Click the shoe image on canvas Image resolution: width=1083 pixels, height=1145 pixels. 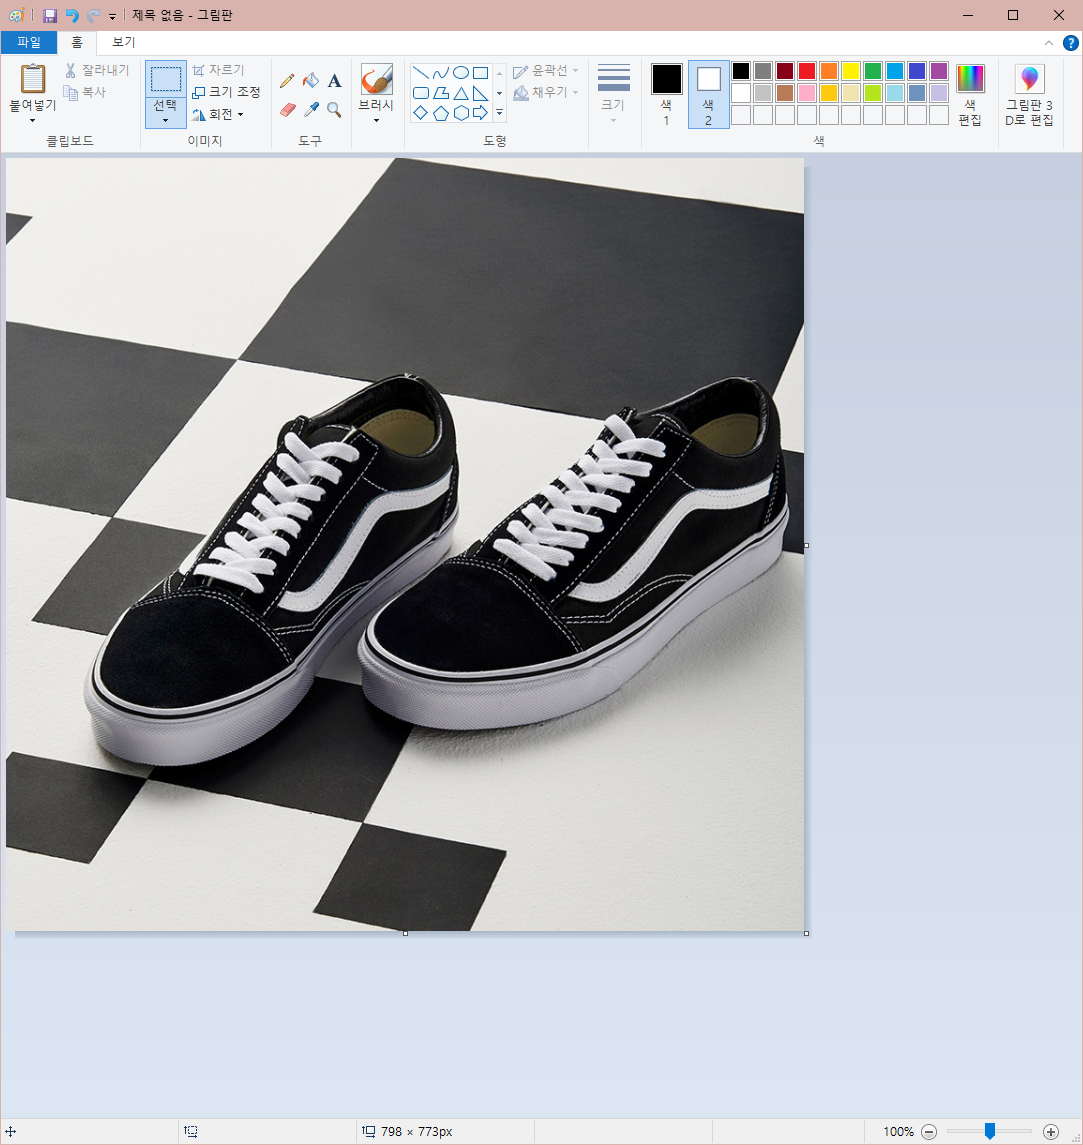pyautogui.click(x=405, y=544)
